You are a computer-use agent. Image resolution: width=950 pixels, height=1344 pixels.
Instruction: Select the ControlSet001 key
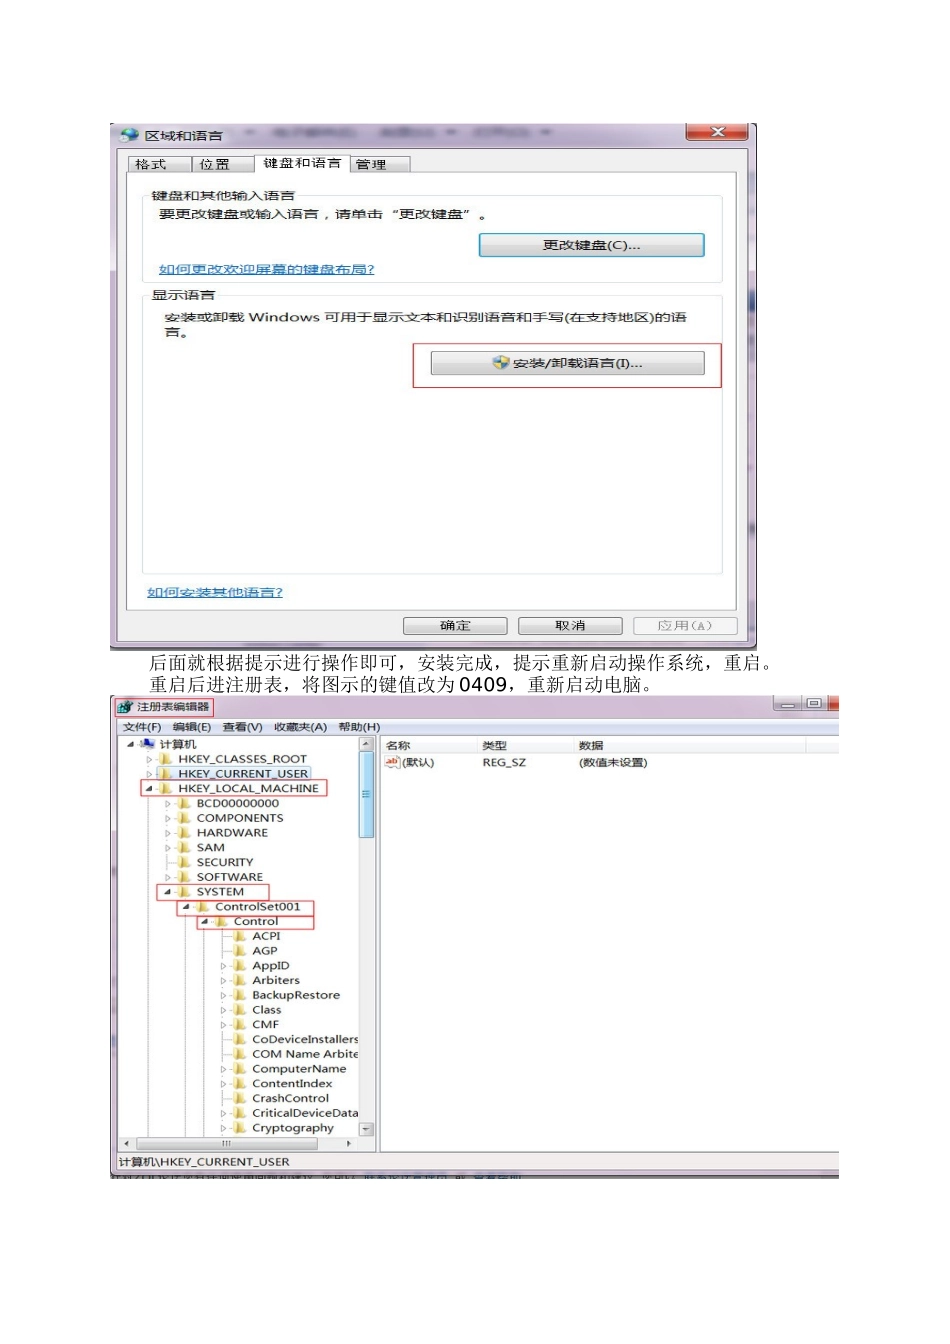257,907
